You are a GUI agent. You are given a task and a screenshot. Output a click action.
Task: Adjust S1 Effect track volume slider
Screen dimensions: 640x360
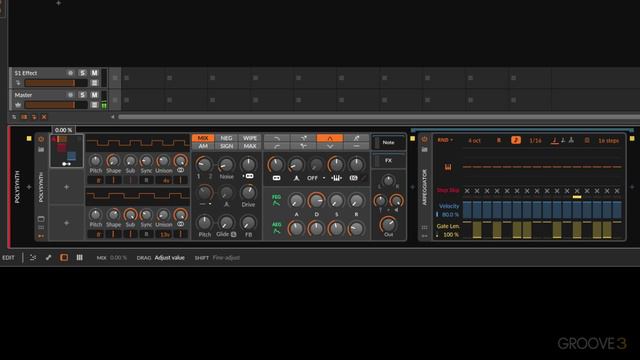[x=56, y=83]
